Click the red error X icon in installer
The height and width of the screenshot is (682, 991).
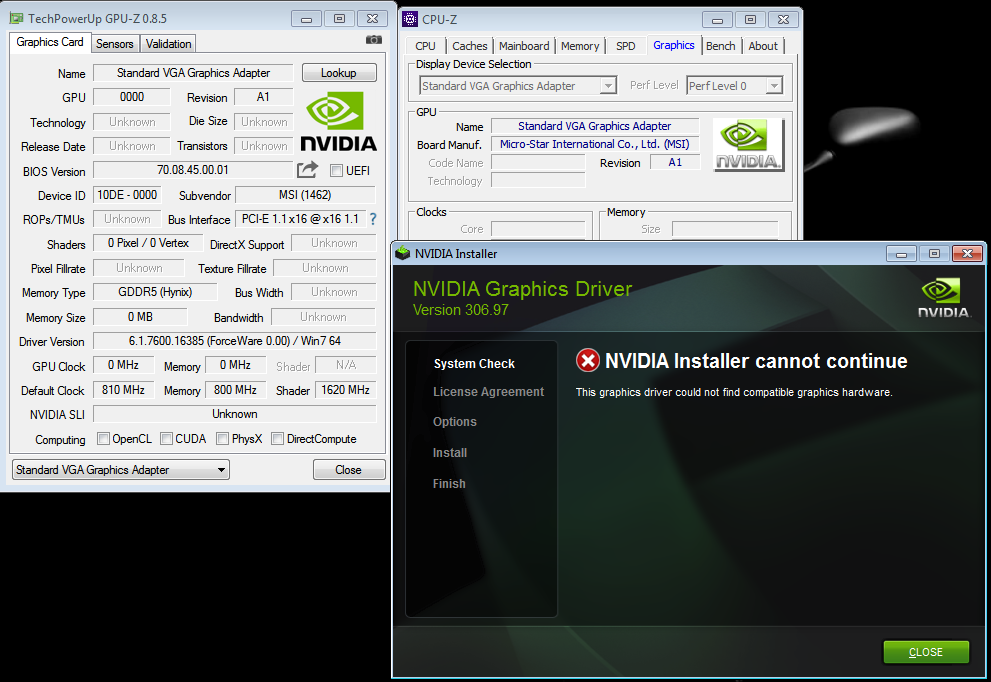(588, 361)
